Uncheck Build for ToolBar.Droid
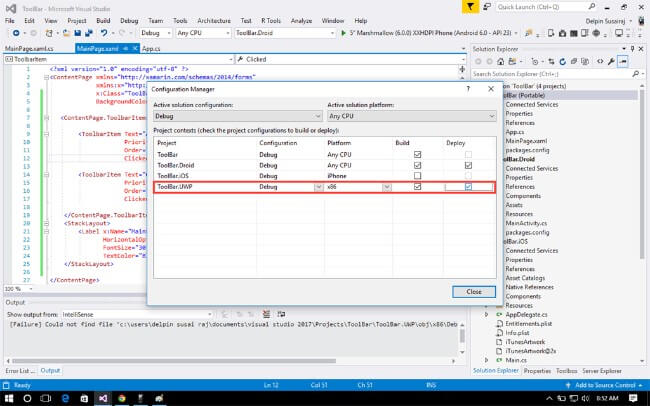This screenshot has width=650, height=406. pos(417,165)
